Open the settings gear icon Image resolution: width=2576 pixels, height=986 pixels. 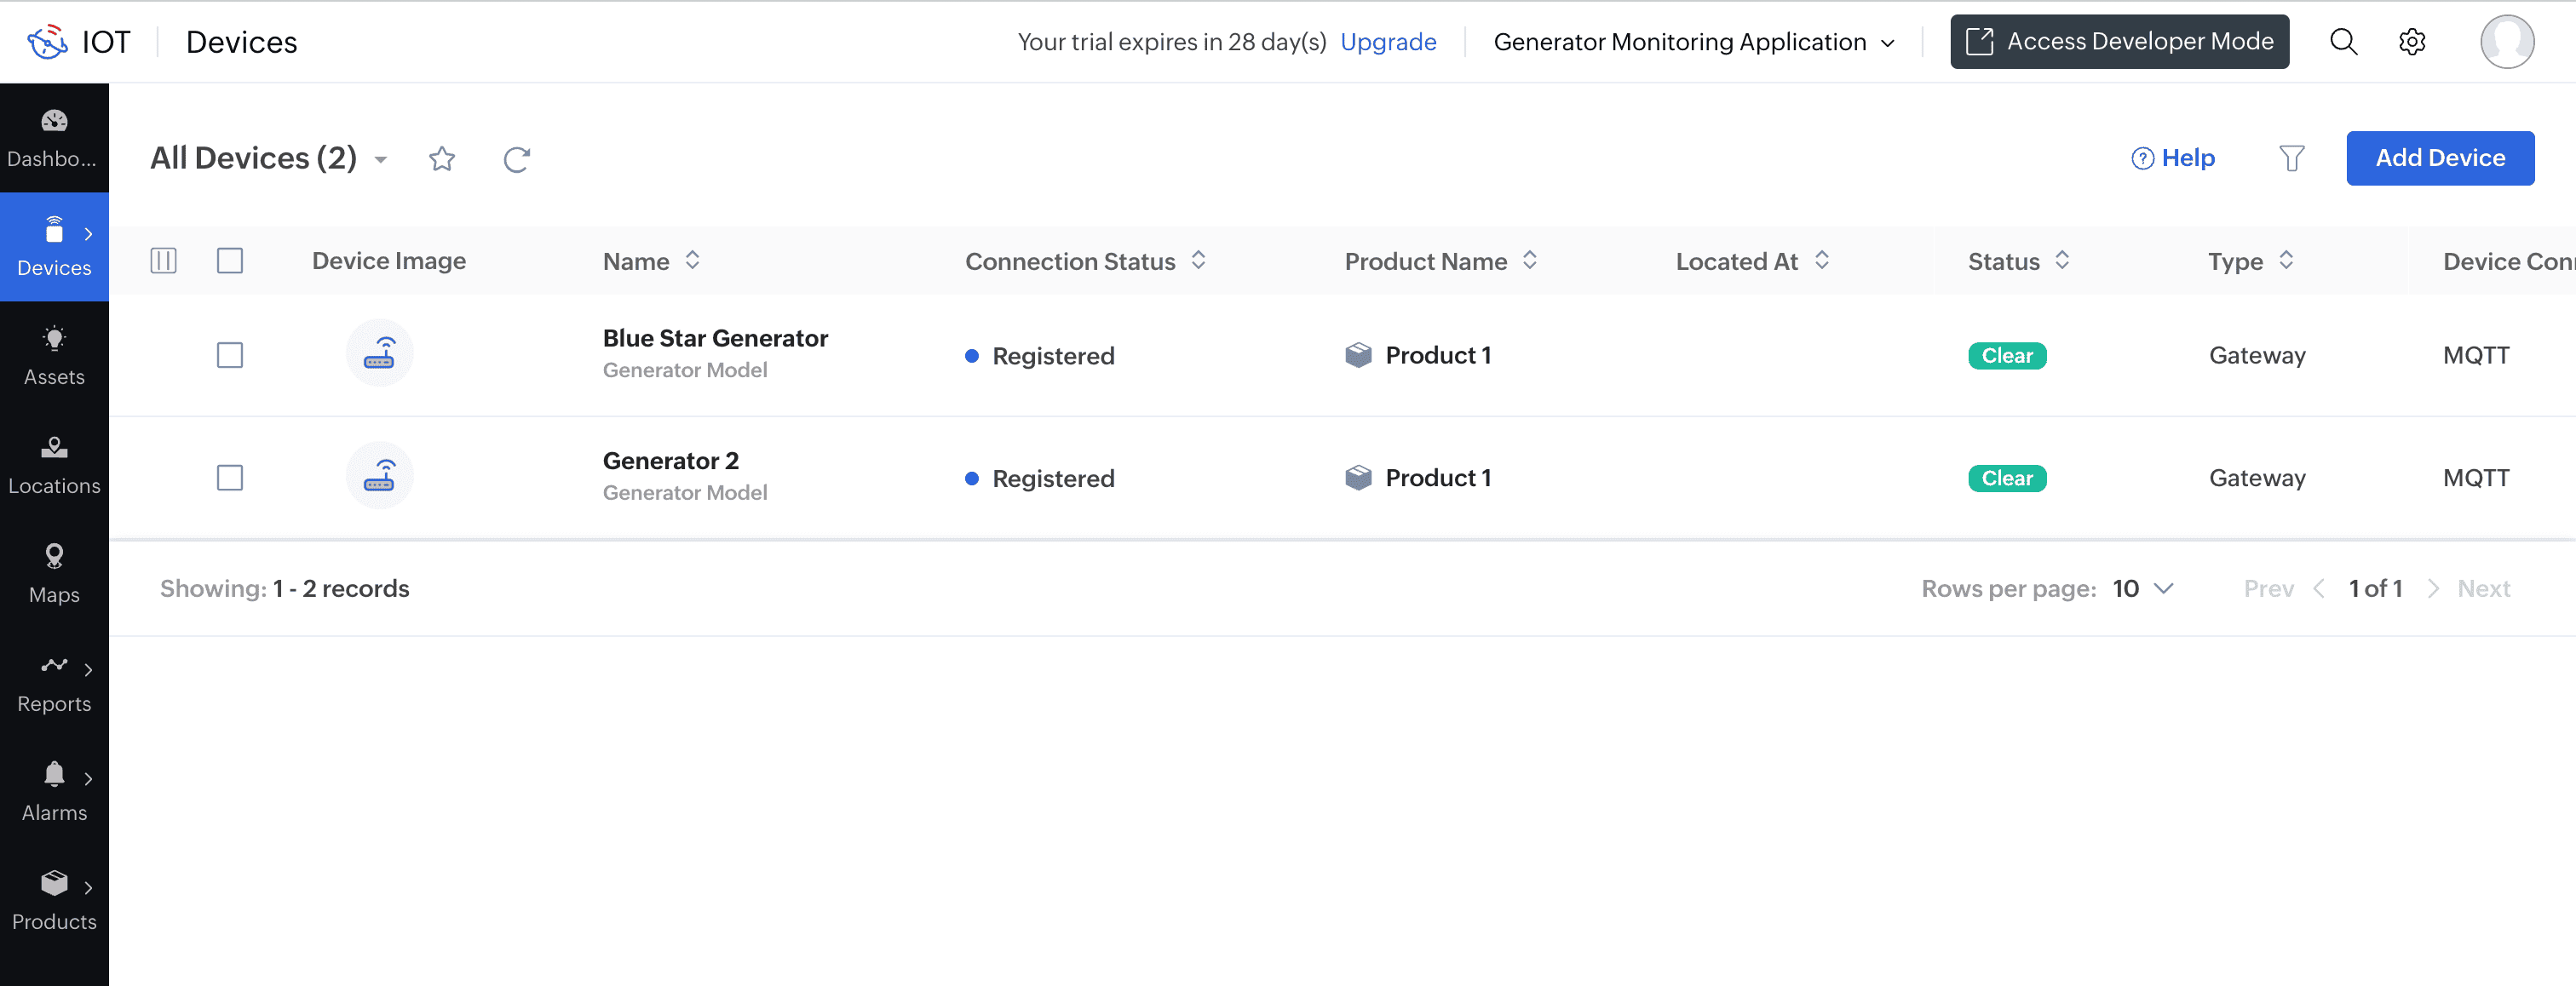point(2412,42)
